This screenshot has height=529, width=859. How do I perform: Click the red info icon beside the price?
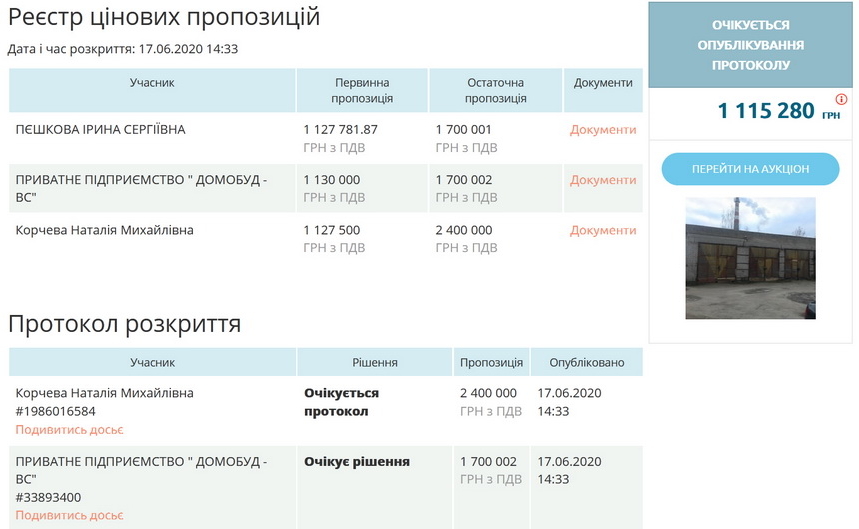coord(841,99)
